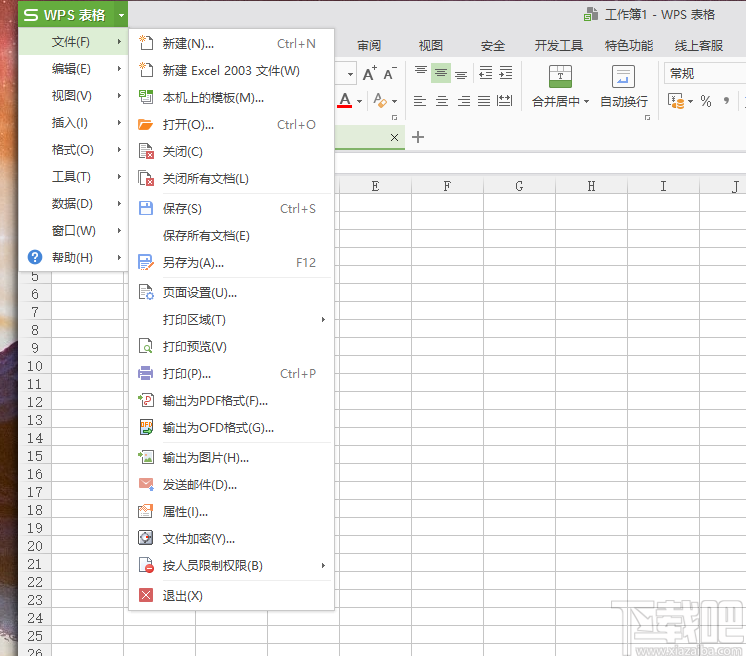Open the font size dropdown arrow
Viewport: 746px width, 656px height.
350,74
